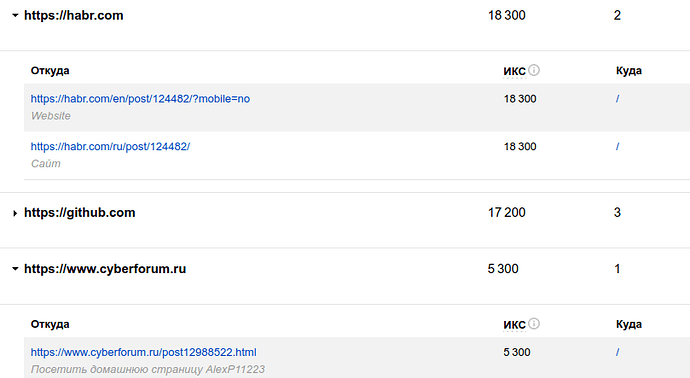690x378 pixels.
Task: Expand the https://github.com group arrow
Action: (x=15, y=213)
